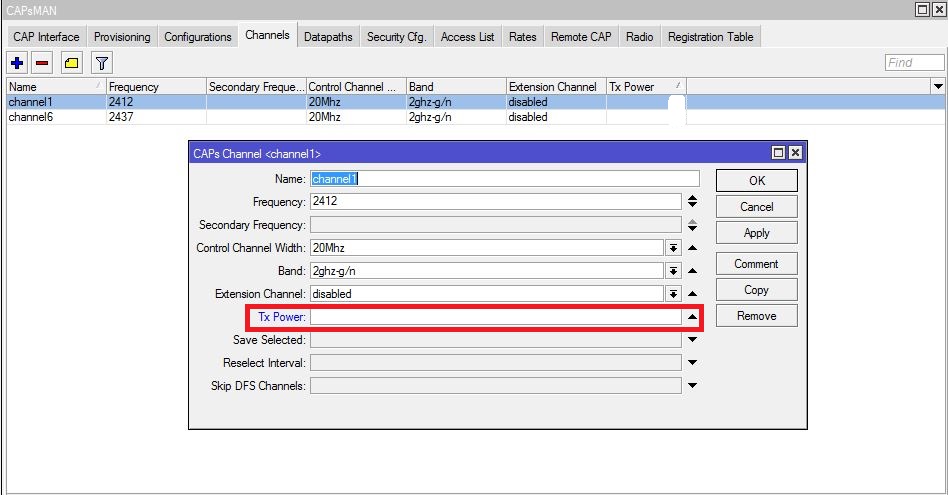Sort by Band column header
The height and width of the screenshot is (495, 948).
456,86
